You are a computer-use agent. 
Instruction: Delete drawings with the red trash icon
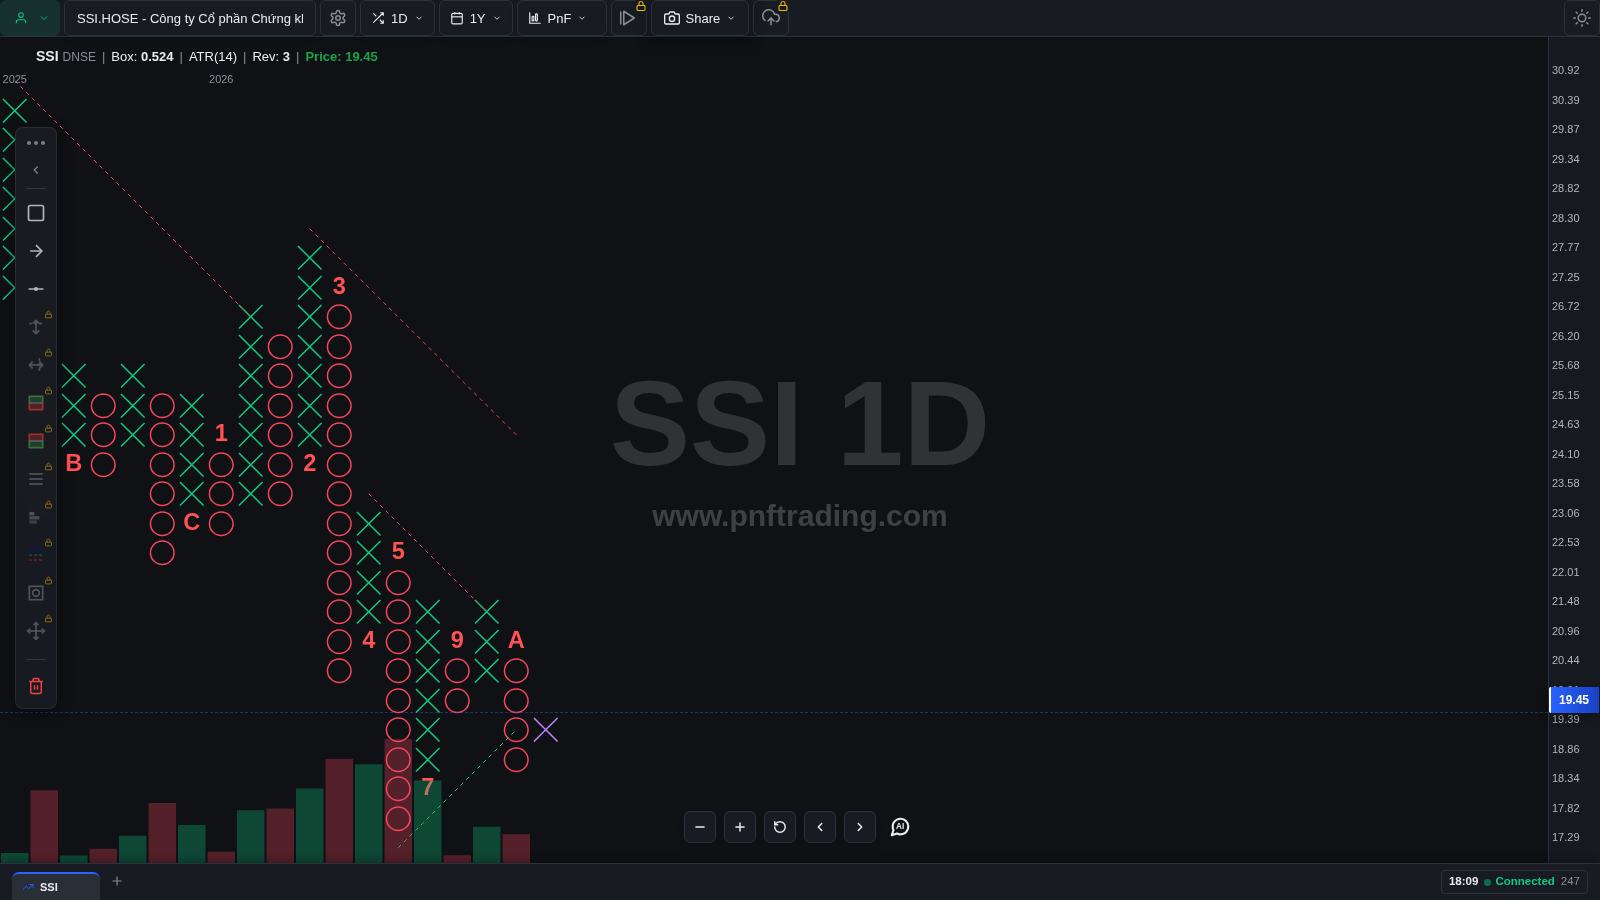36,686
